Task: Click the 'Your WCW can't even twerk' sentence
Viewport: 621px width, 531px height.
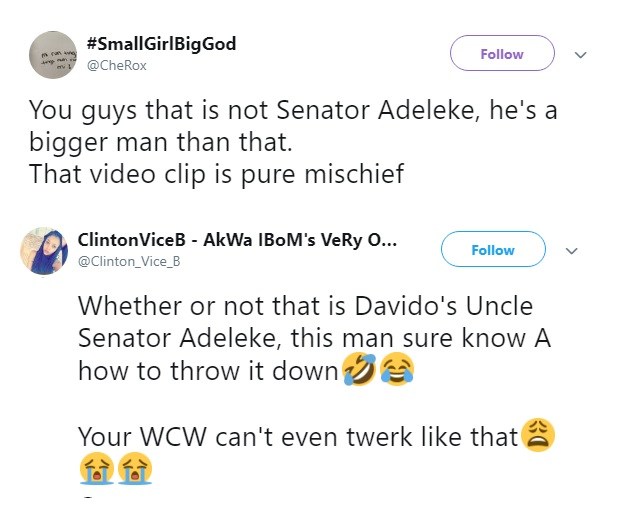Action: pyautogui.click(x=298, y=436)
